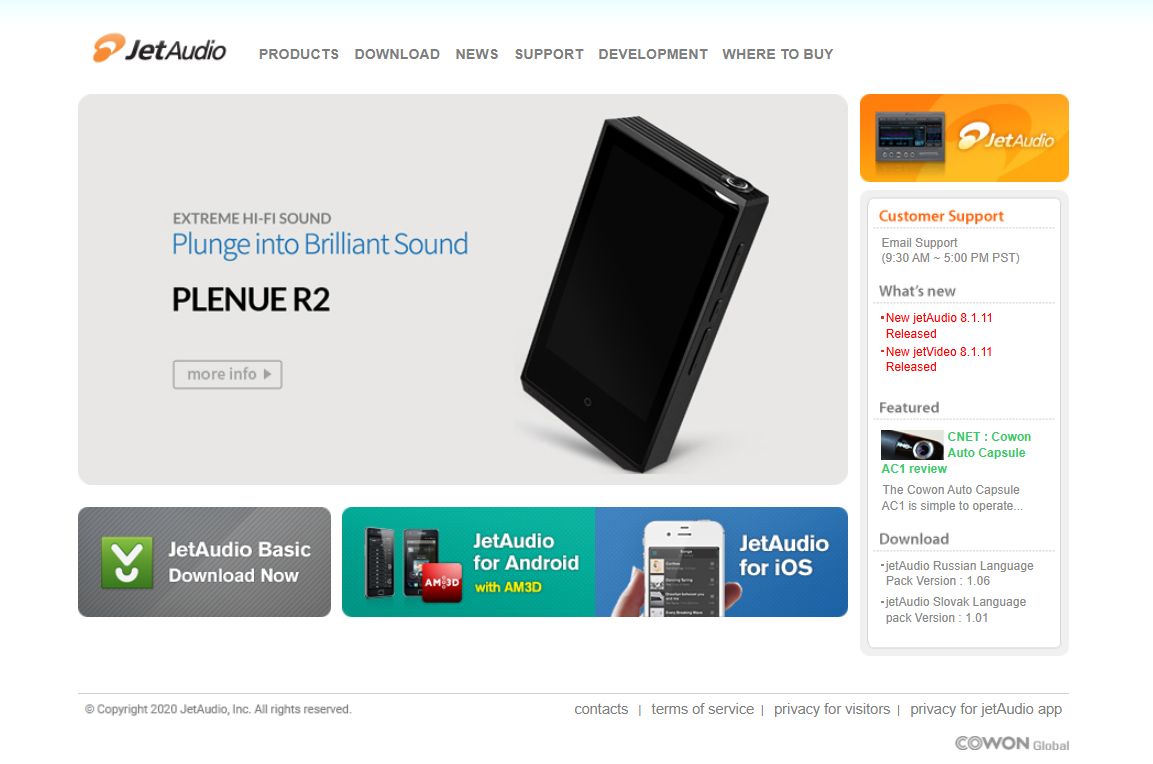Image resolution: width=1153 pixels, height=764 pixels.
Task: Open jetAudio Russian Language Pack download
Action: (958, 573)
